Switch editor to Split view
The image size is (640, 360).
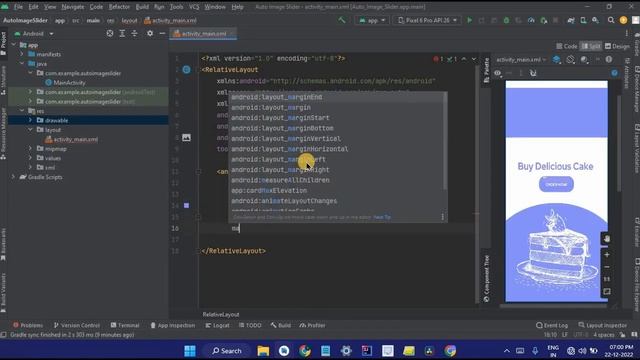tap(591, 46)
